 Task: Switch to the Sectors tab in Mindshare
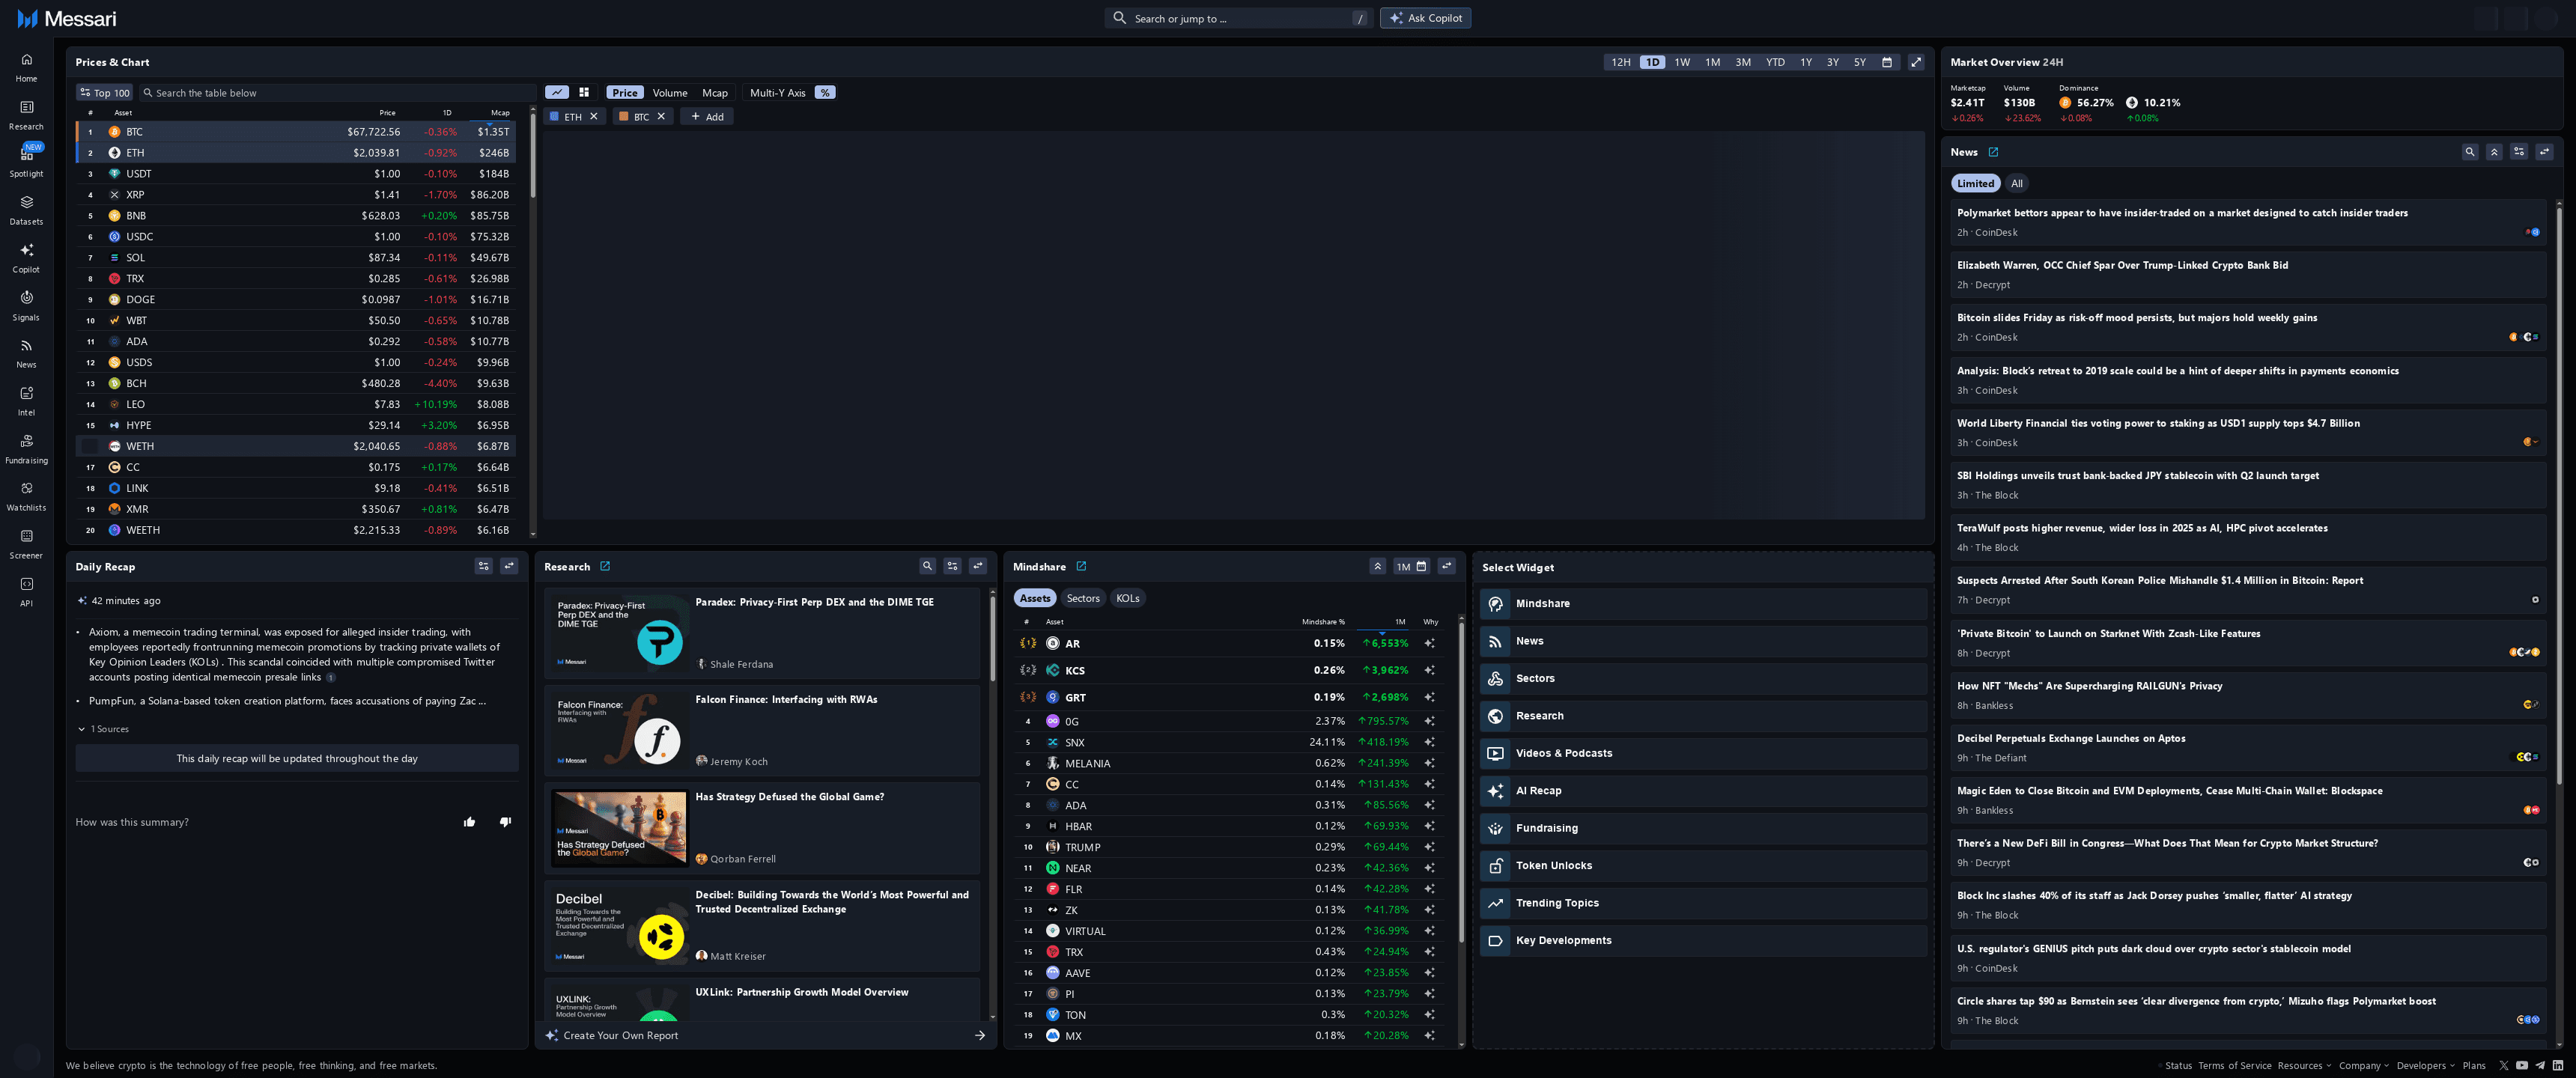tap(1082, 597)
